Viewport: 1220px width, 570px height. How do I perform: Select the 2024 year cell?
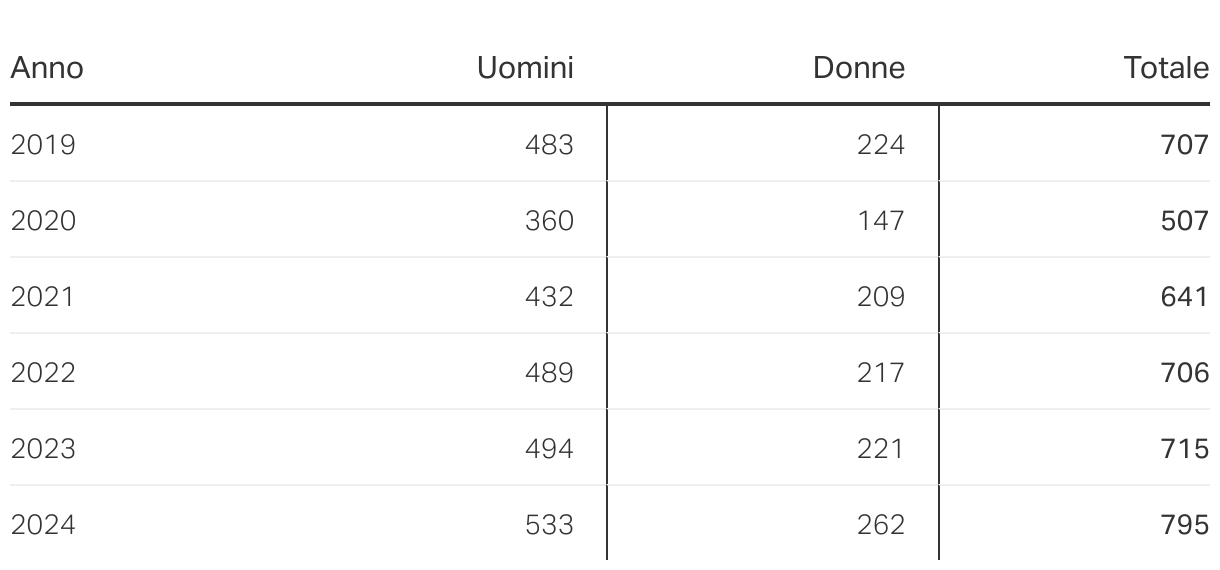click(43, 525)
